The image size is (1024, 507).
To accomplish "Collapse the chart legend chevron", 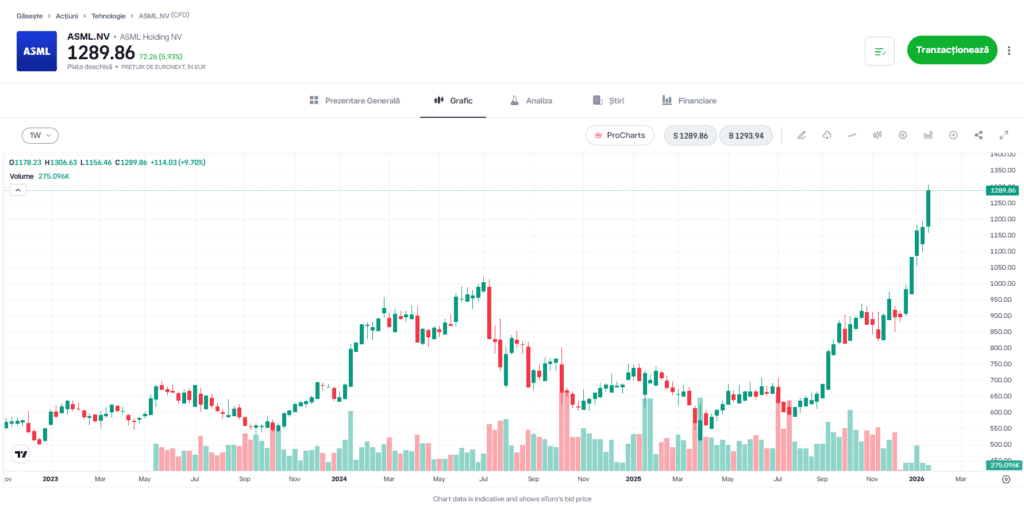I will click(18, 189).
